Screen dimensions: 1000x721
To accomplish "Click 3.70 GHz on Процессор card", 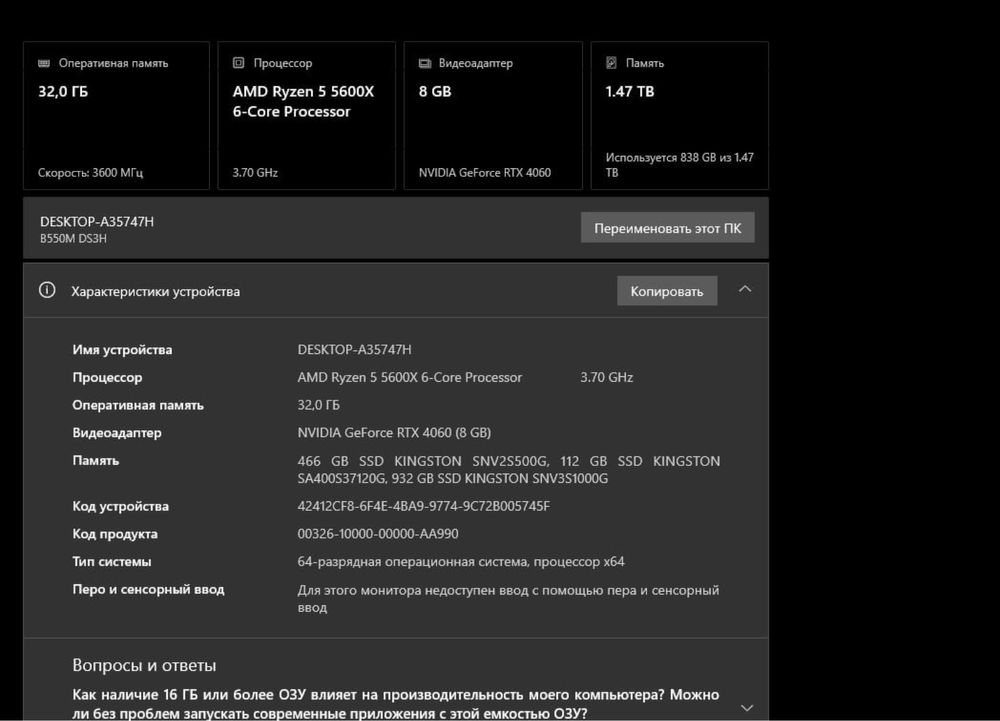I will 255,172.
